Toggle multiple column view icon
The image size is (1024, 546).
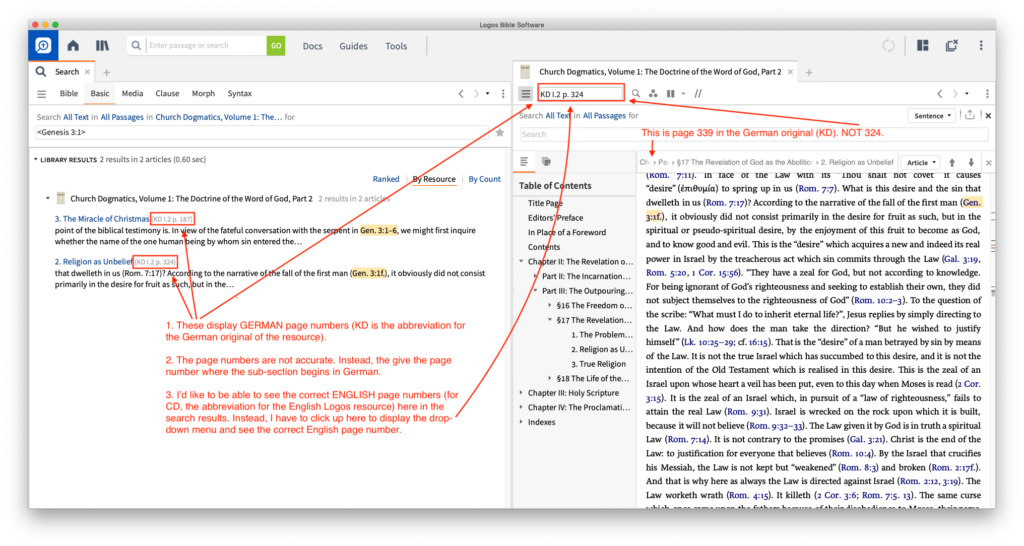(x=671, y=94)
